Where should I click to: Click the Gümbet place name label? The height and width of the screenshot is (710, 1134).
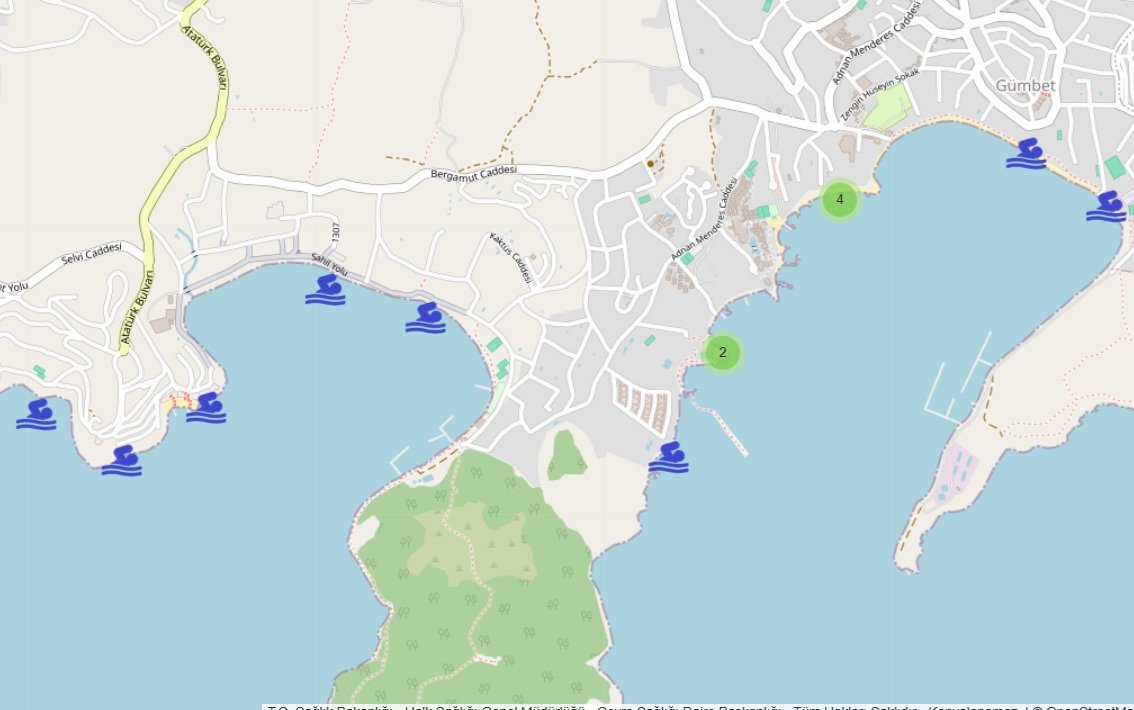coord(1025,86)
